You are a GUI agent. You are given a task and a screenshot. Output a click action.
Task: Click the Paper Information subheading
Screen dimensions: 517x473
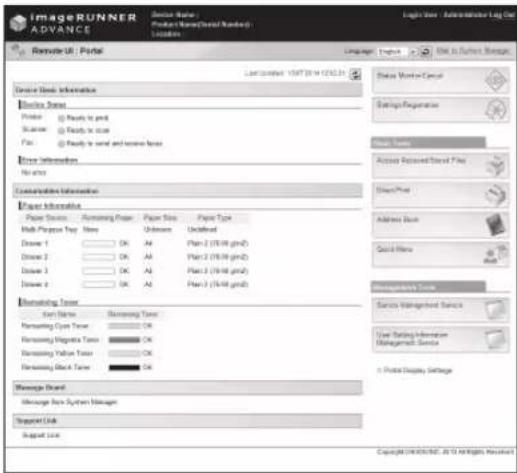51,205
